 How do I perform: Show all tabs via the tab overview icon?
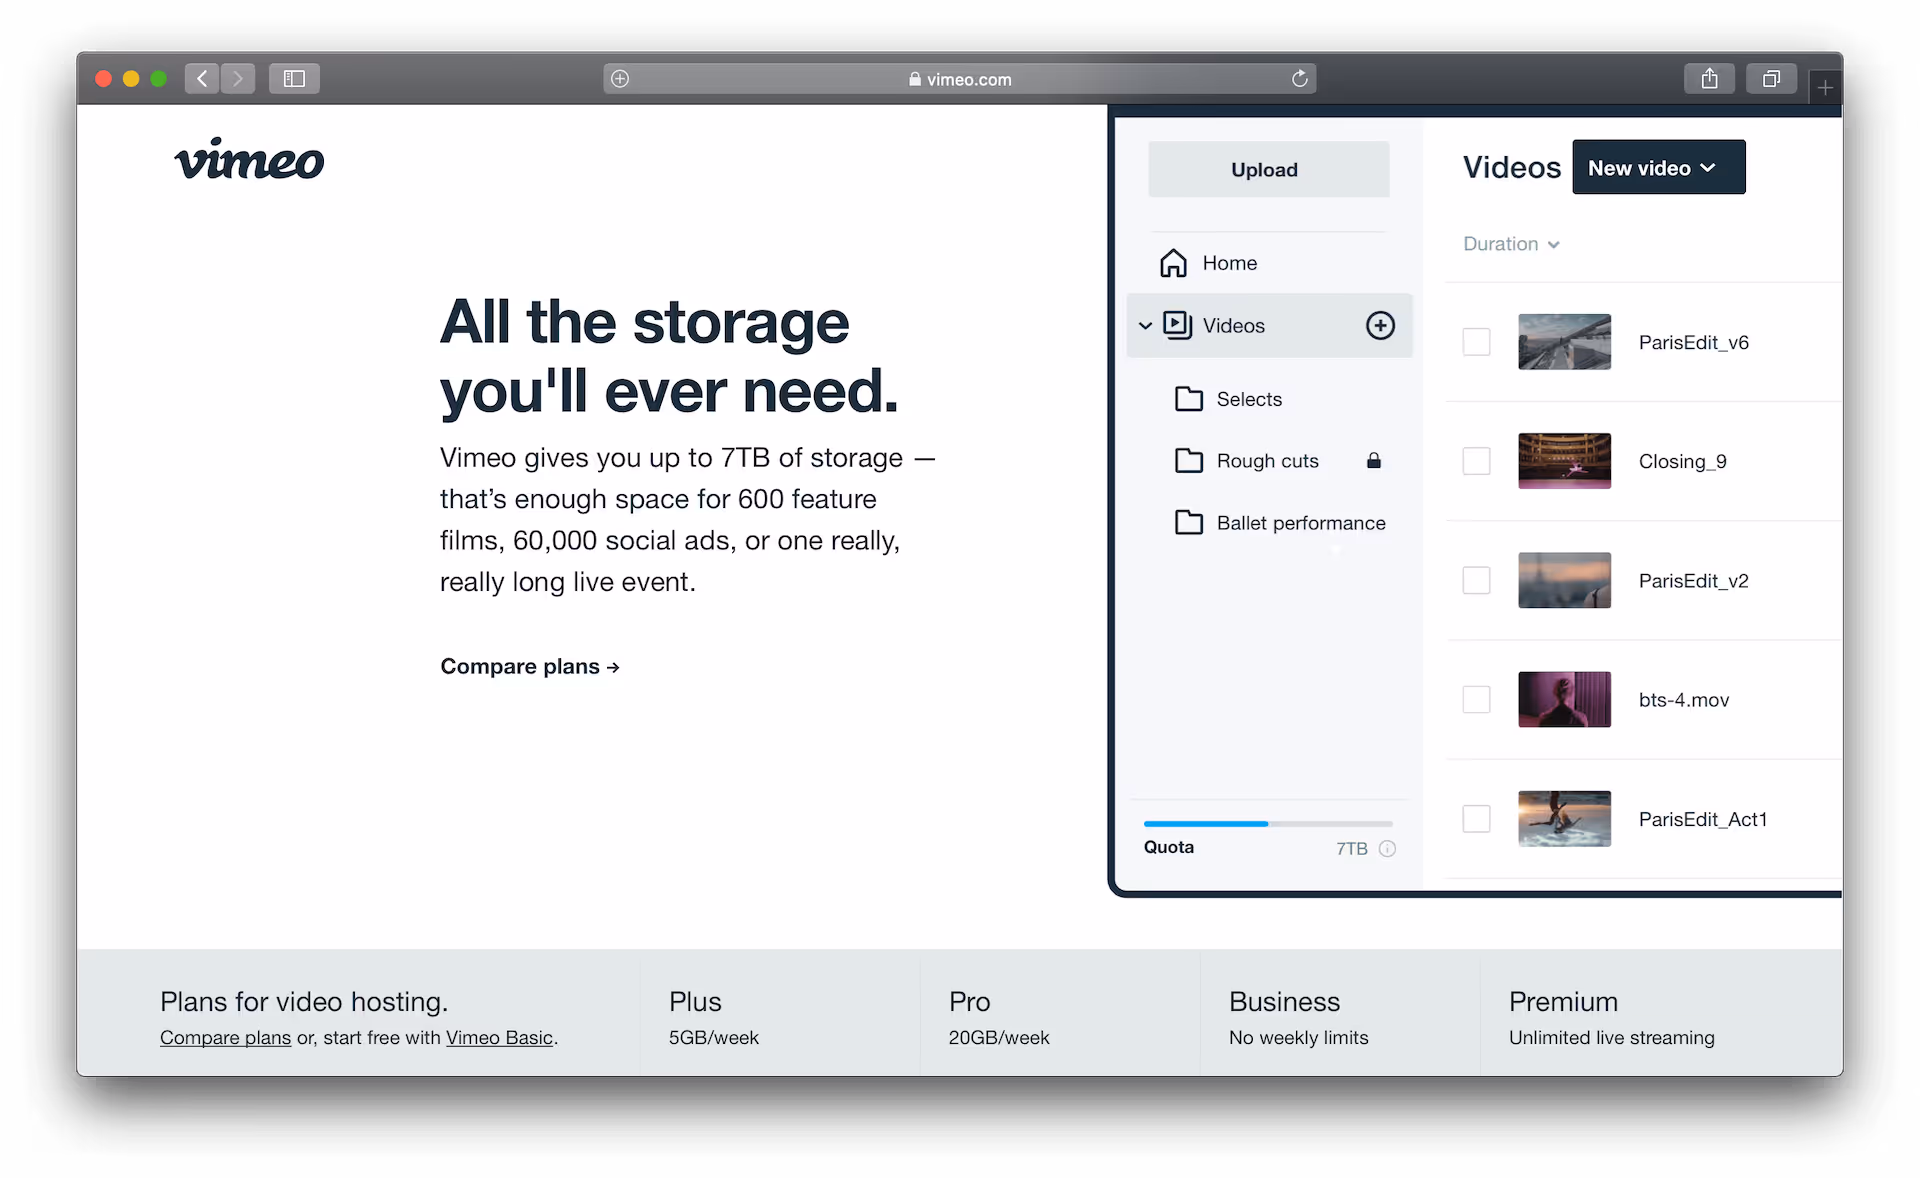[x=1771, y=78]
